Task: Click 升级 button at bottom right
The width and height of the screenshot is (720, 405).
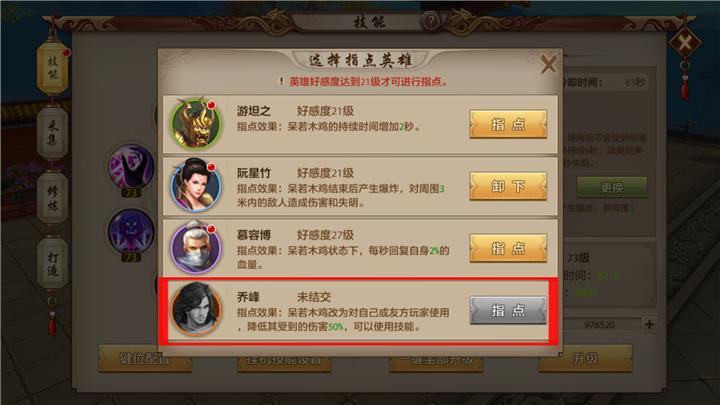Action: click(585, 358)
